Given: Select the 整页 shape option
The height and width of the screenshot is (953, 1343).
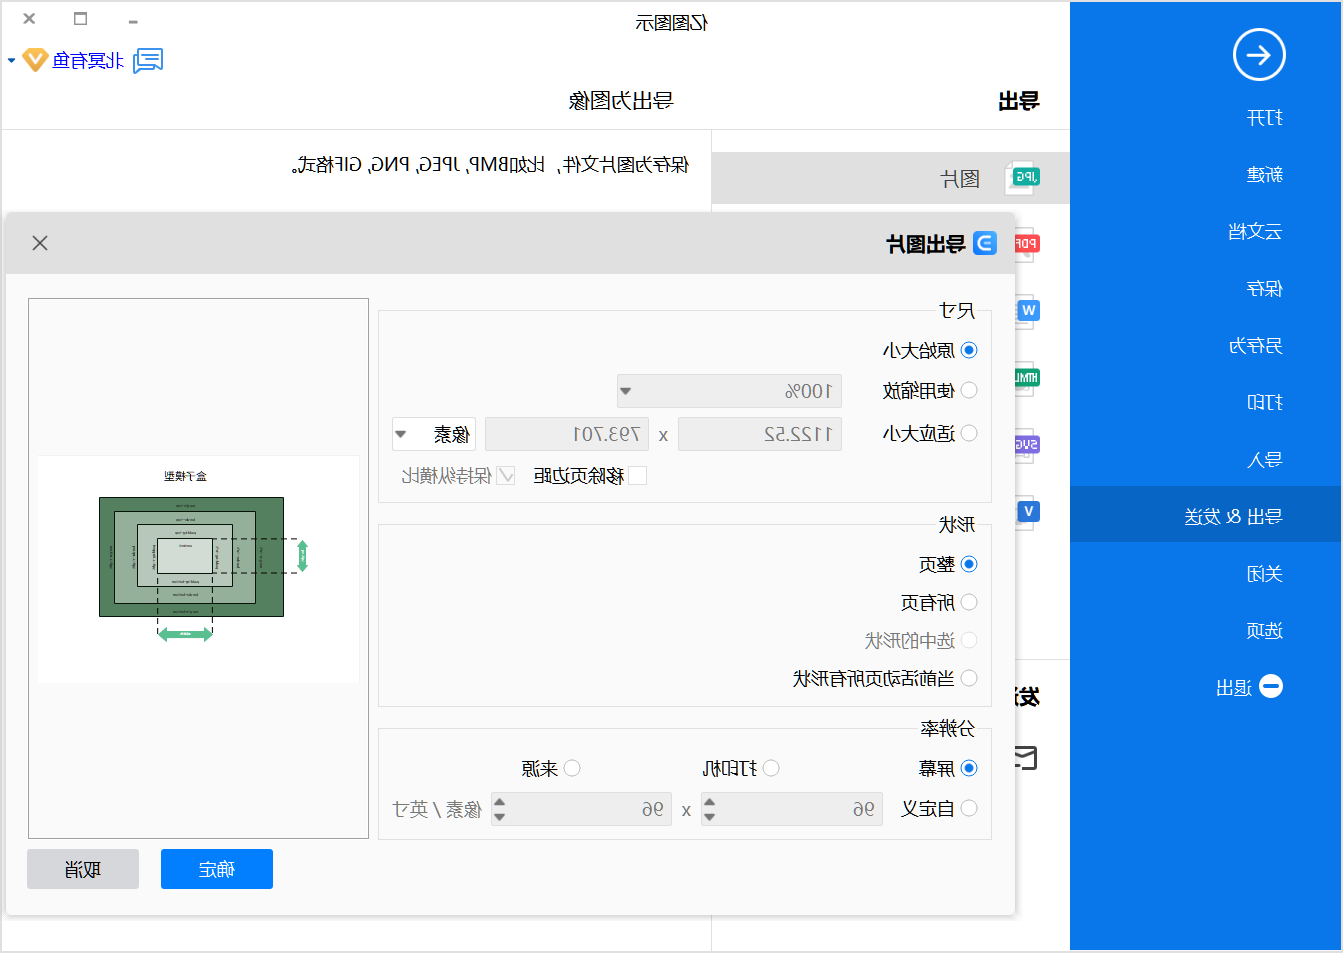Looking at the screenshot, I should [x=969, y=564].
